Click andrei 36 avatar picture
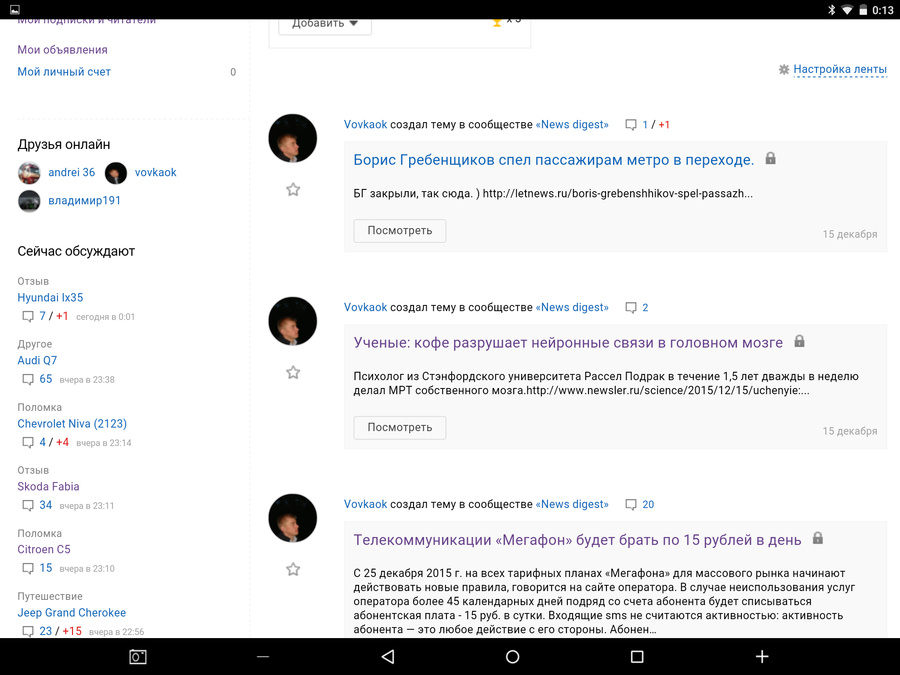900x675 pixels. [x=29, y=173]
